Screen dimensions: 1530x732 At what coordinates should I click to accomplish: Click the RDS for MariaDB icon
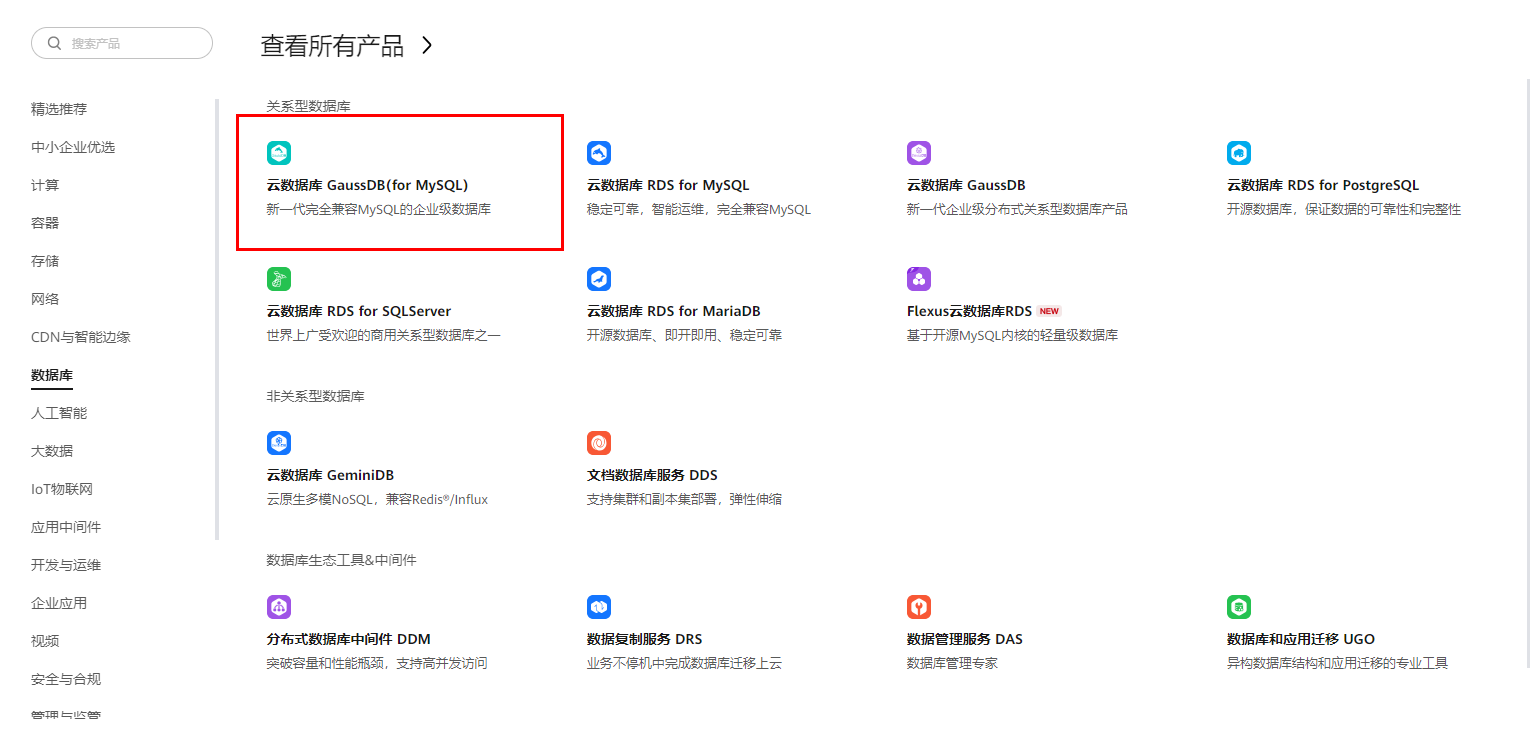(599, 279)
